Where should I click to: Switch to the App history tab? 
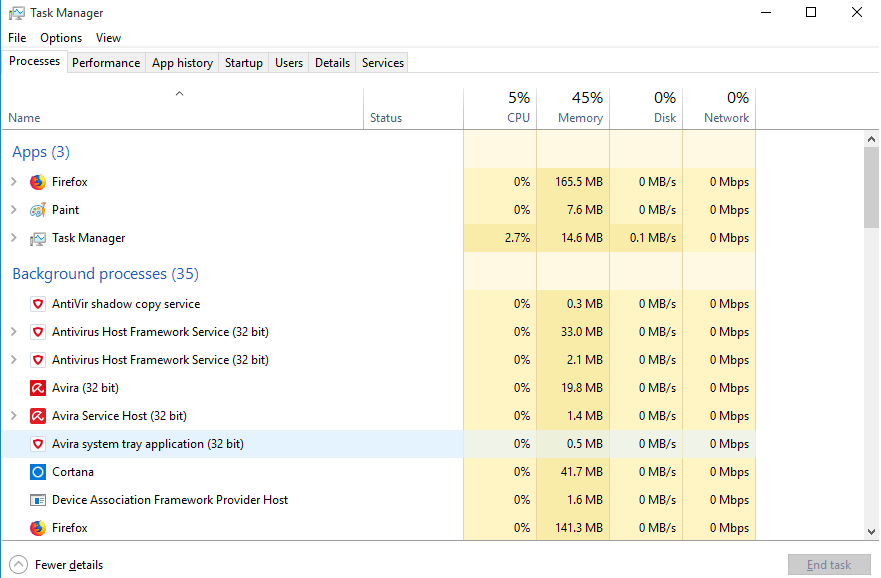(183, 63)
